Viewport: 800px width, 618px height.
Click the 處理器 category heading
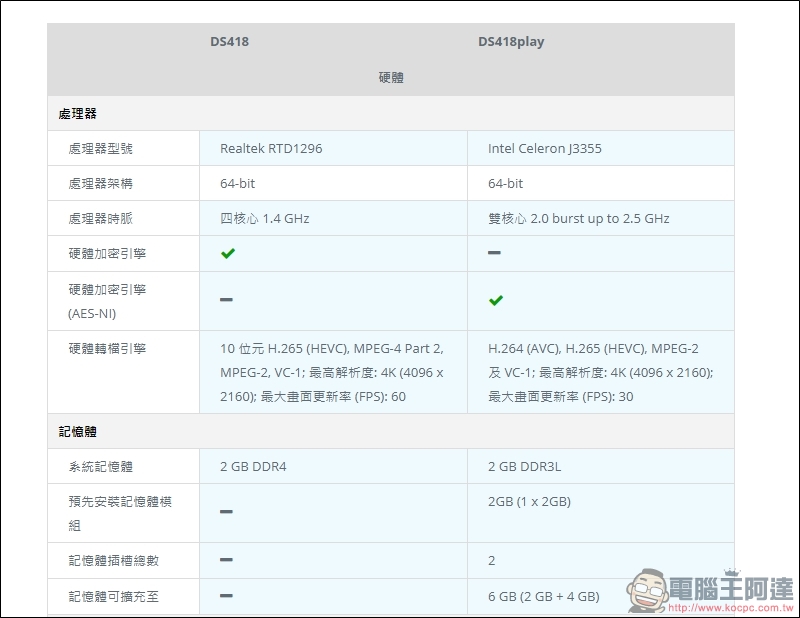pyautogui.click(x=78, y=113)
